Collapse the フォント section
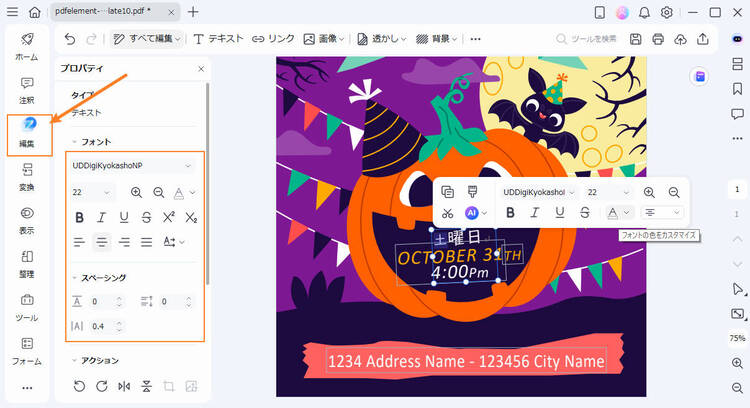Screen dimensions: 750x408 (75, 142)
